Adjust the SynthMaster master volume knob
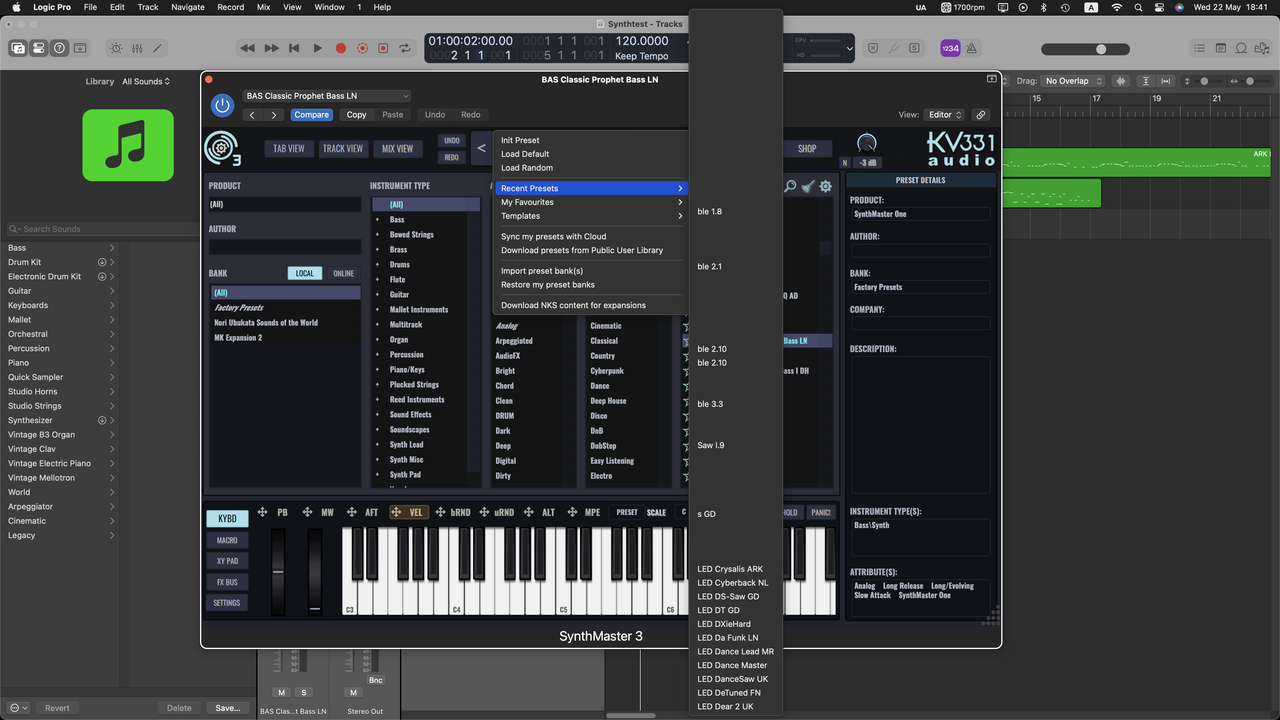 (x=867, y=144)
